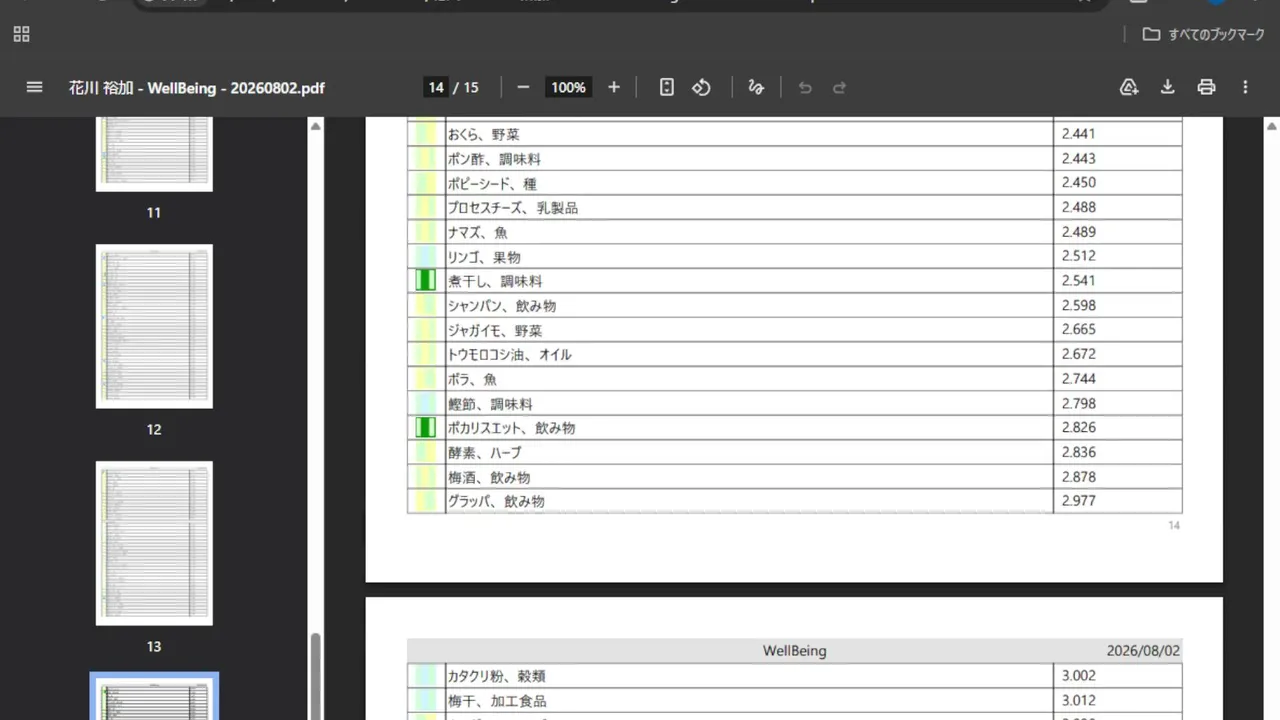
Task: Click the row トウモロコシ油、オイル
Action: (x=794, y=354)
